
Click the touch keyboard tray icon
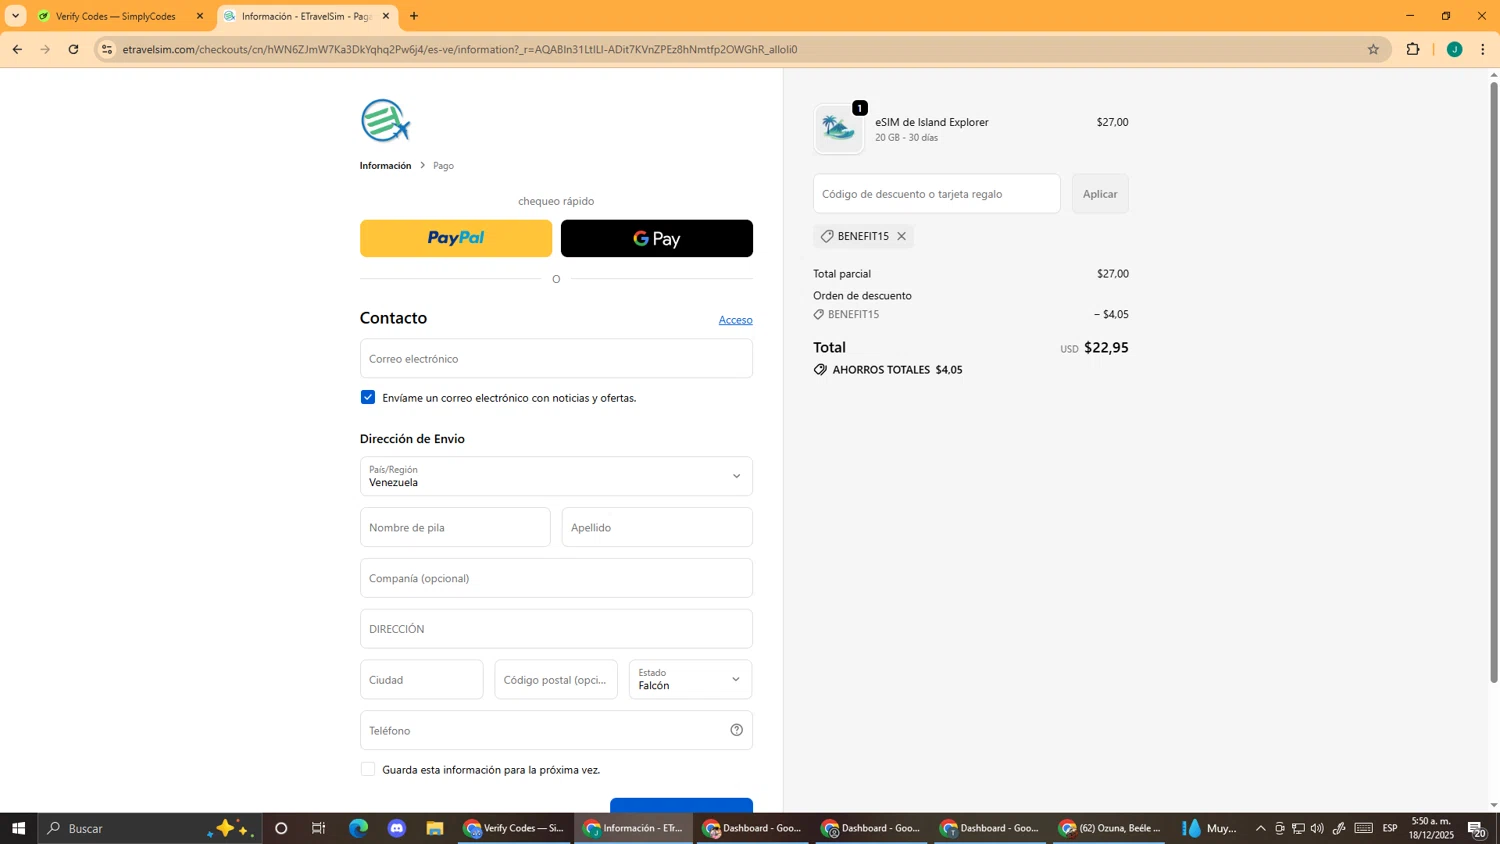coord(1364,828)
